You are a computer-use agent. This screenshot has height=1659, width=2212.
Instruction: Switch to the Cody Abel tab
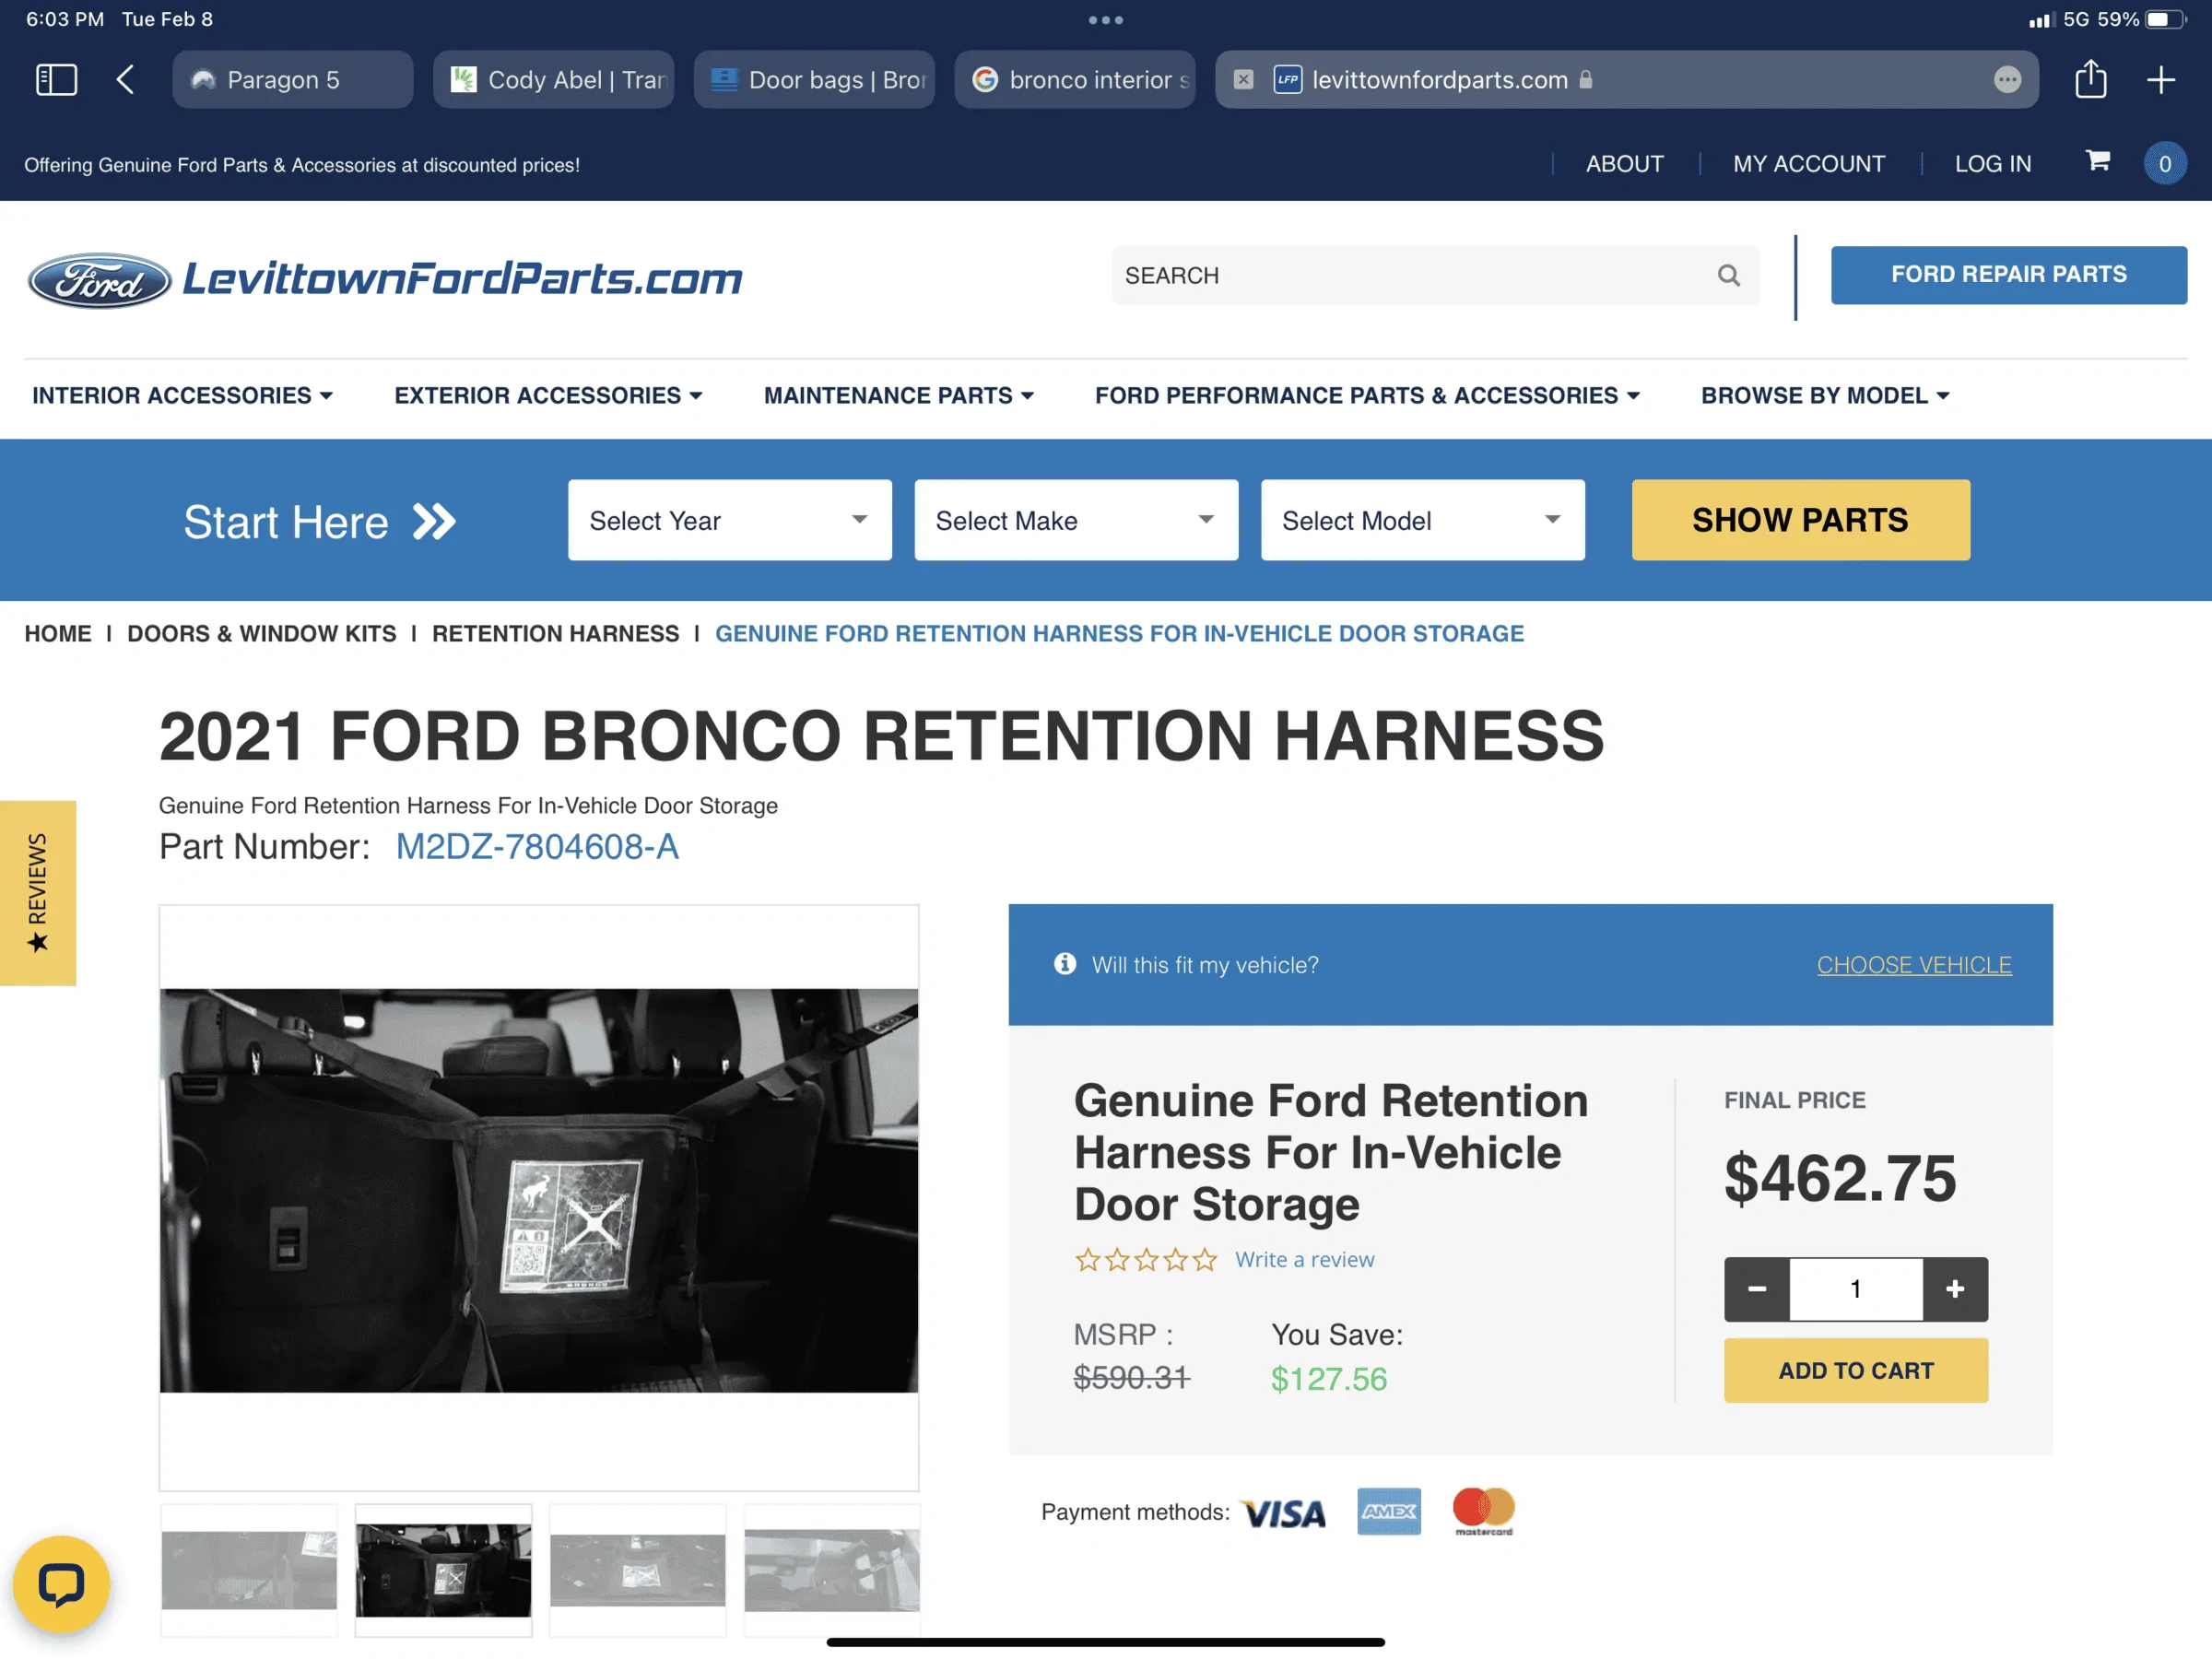(553, 80)
